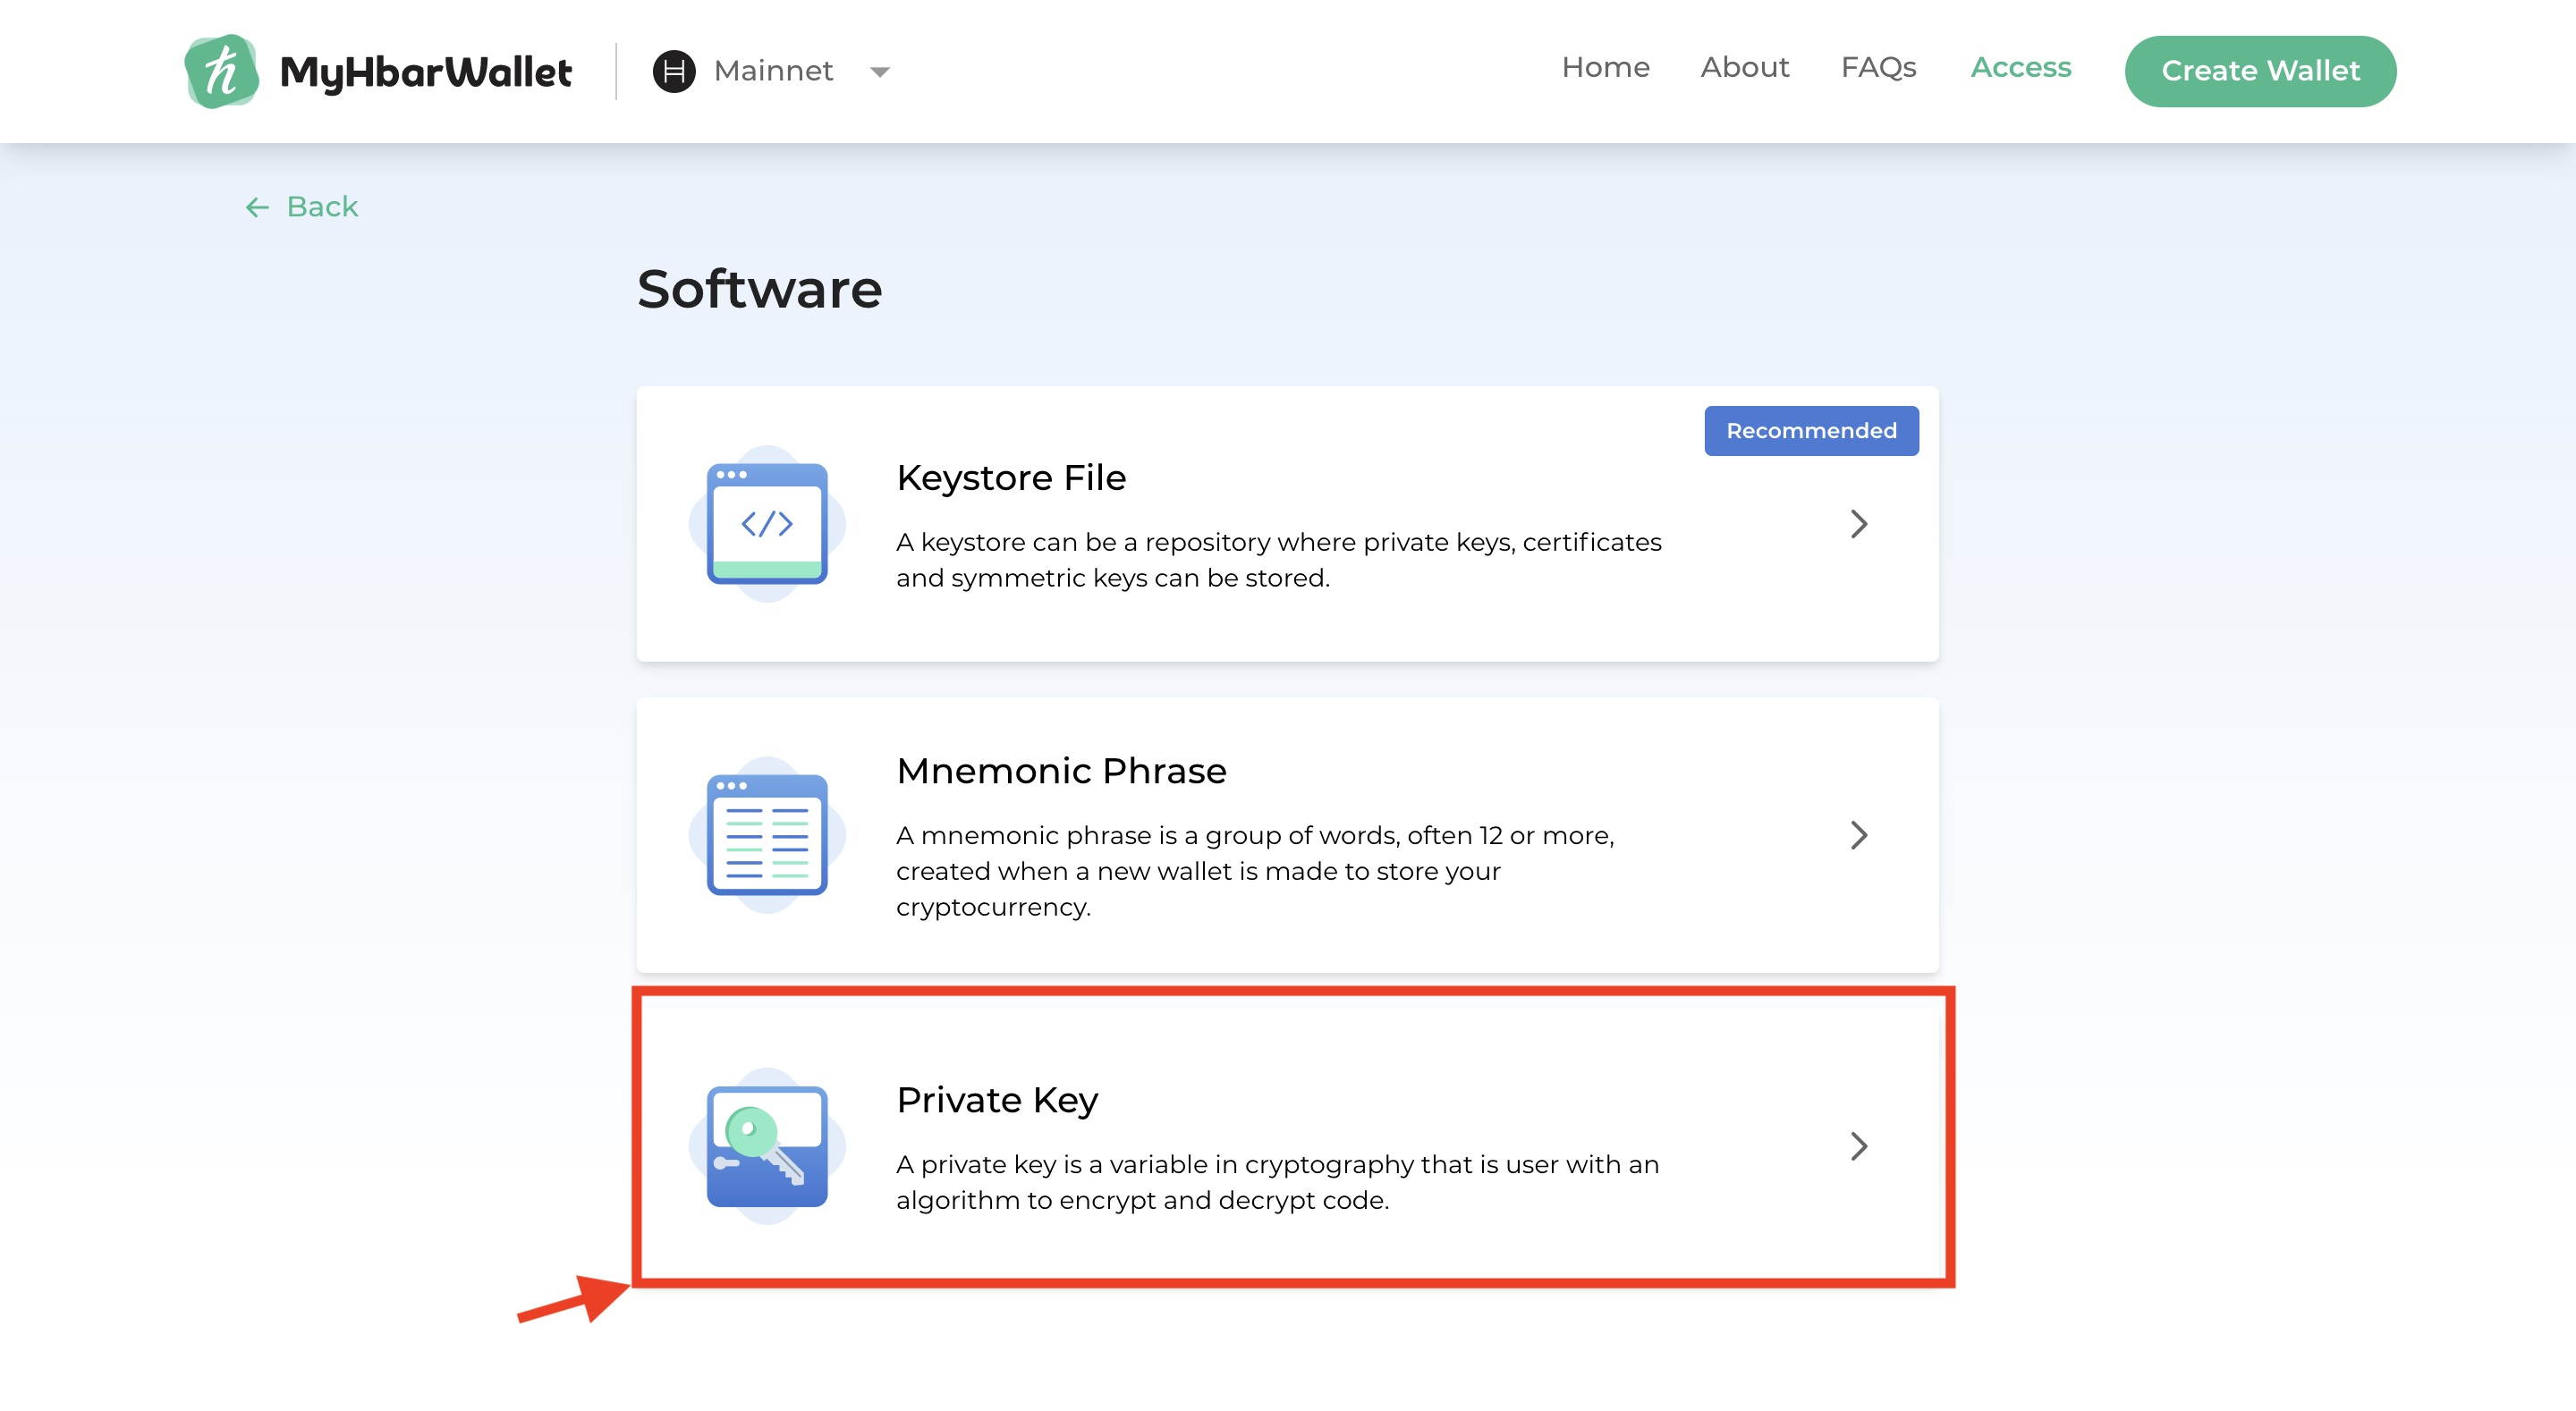
Task: Select the Keystore File title
Action: point(1011,478)
